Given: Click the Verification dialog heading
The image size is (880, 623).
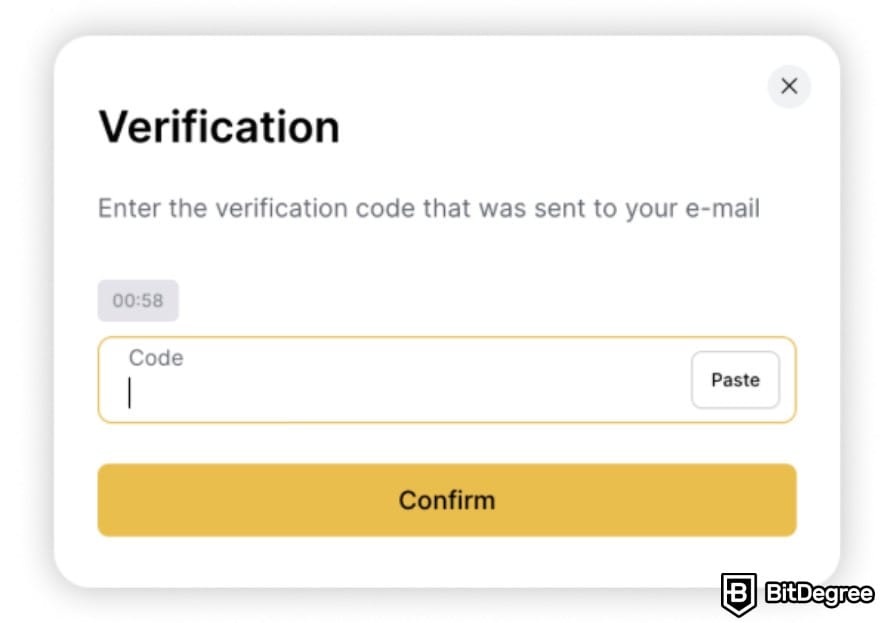Looking at the screenshot, I should pyautogui.click(x=218, y=125).
